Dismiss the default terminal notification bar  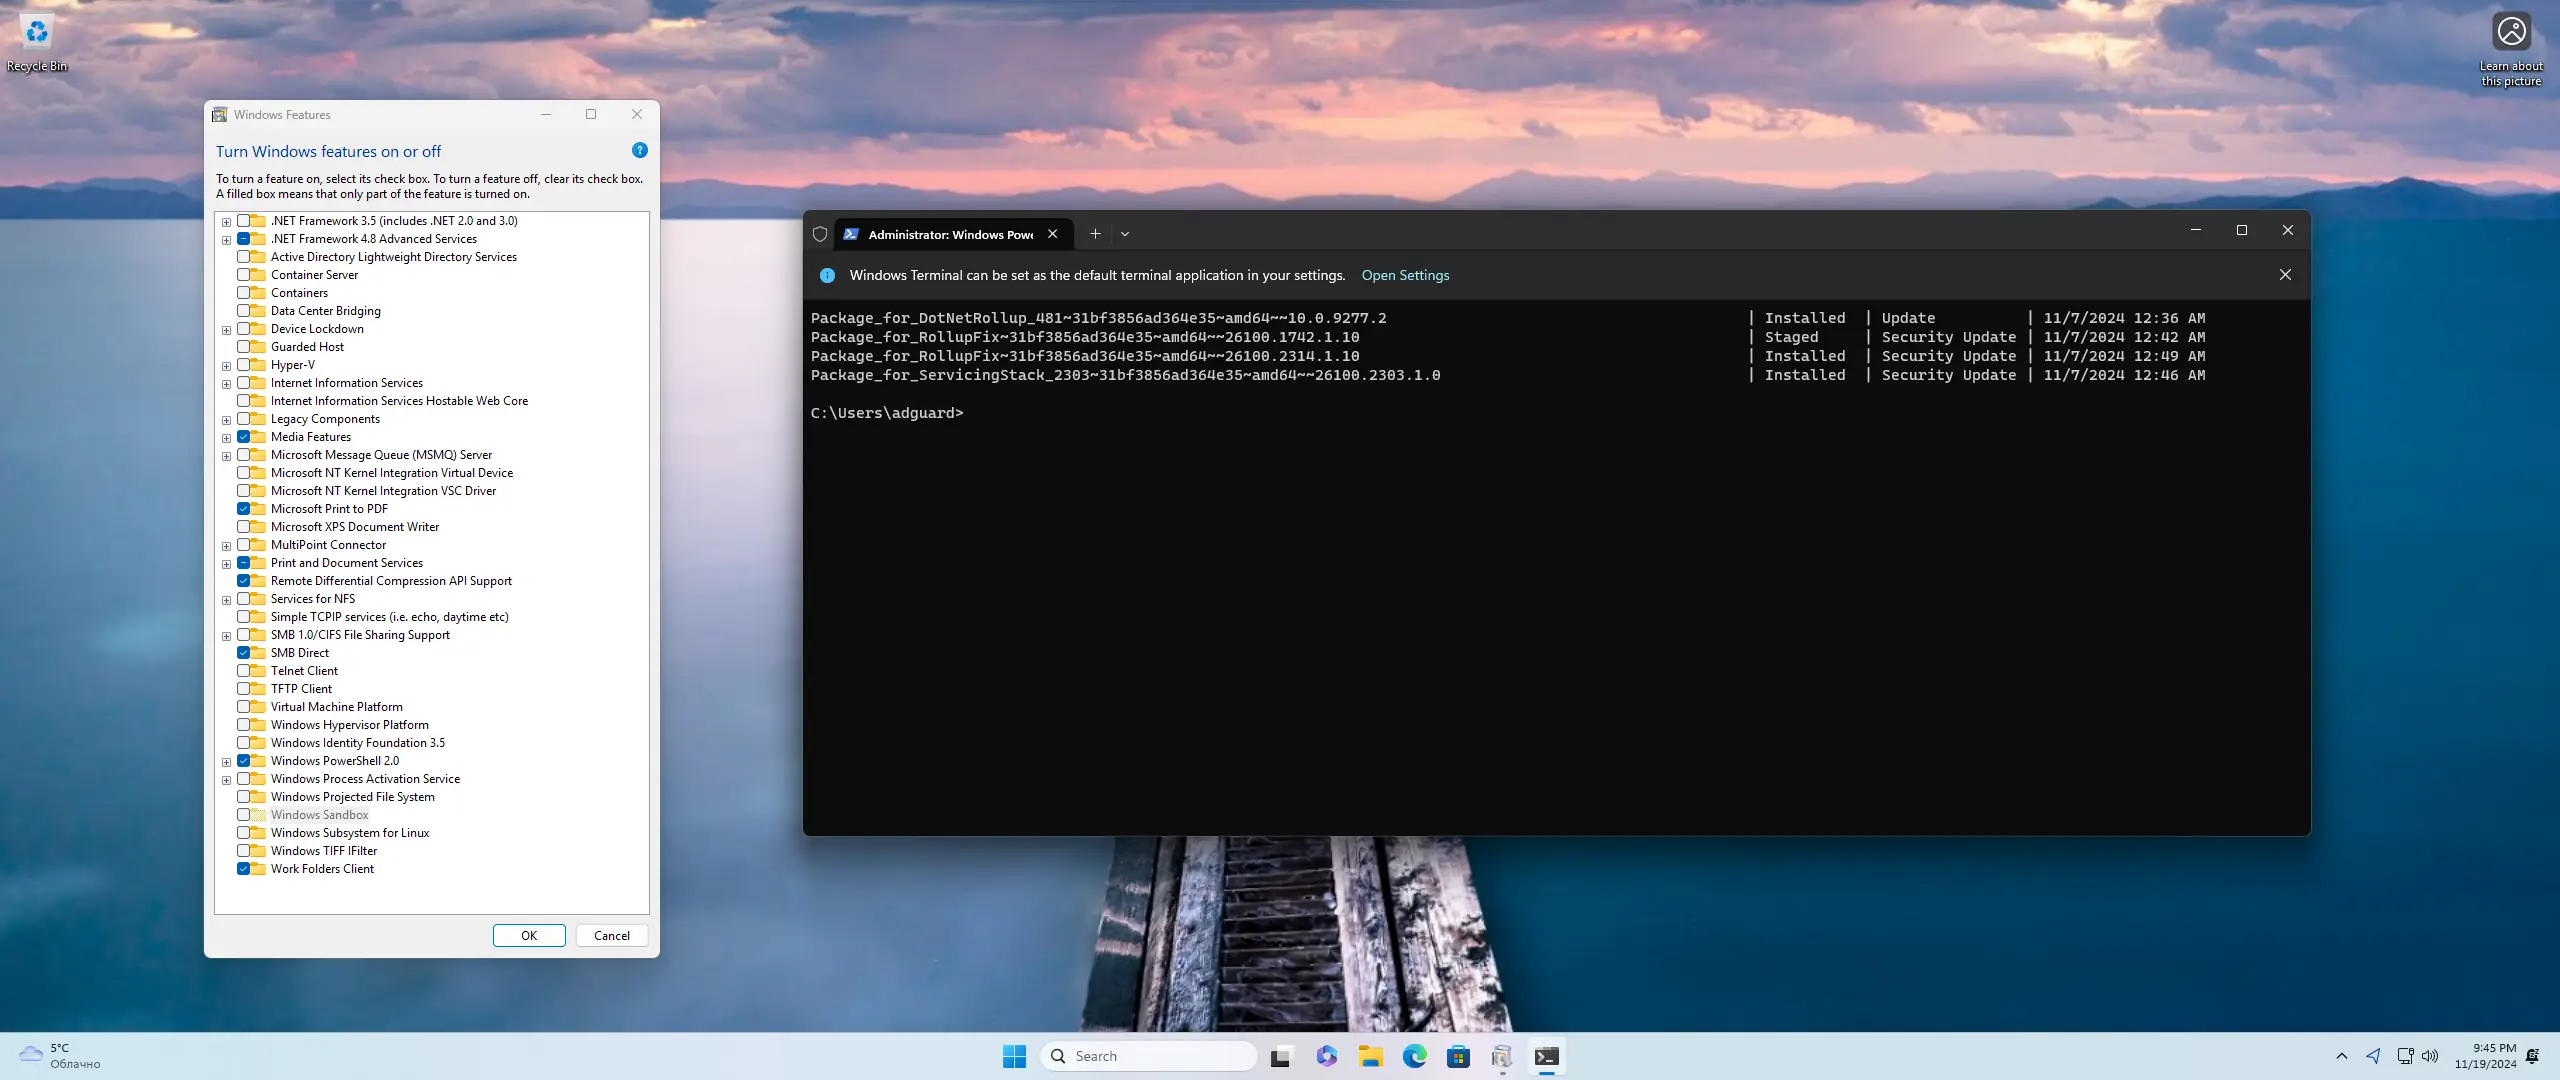point(2285,275)
